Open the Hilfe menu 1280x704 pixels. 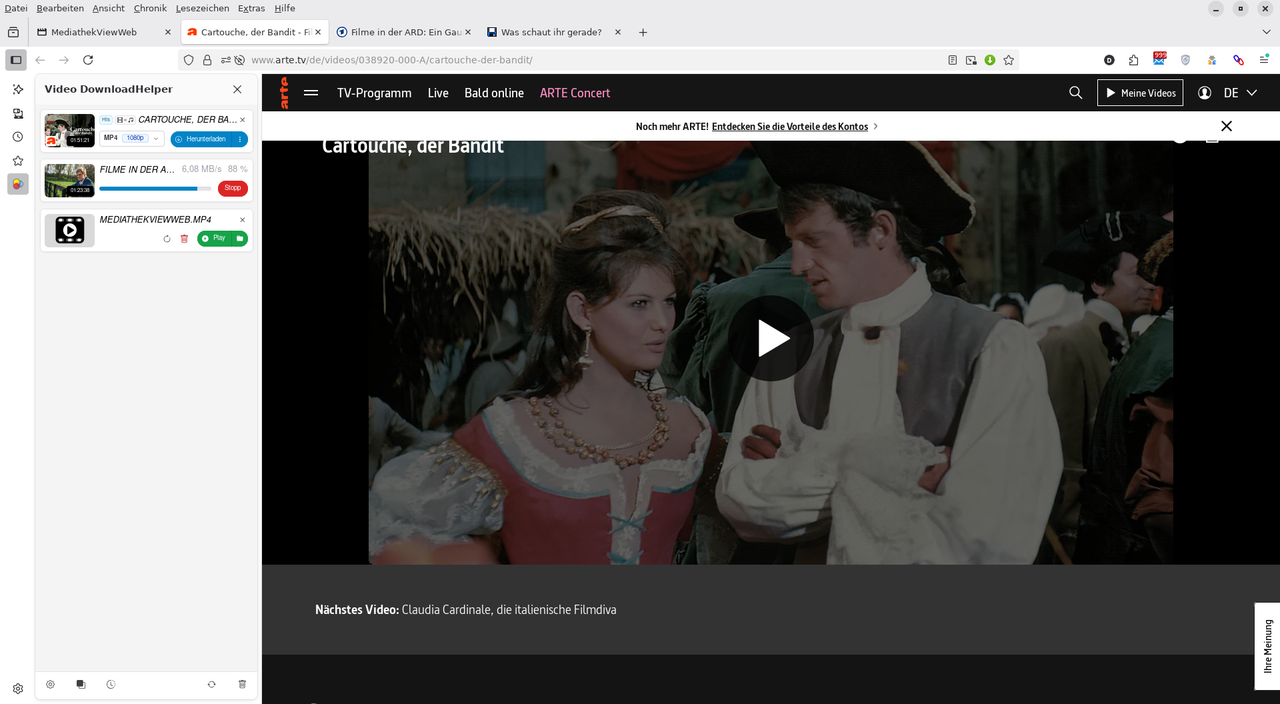[x=284, y=8]
